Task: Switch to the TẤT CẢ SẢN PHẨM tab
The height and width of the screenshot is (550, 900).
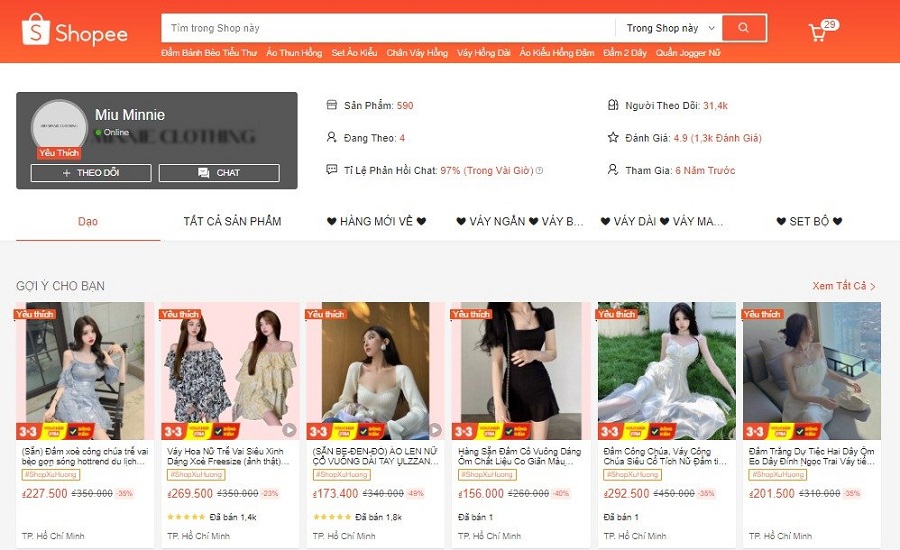Action: pos(232,221)
